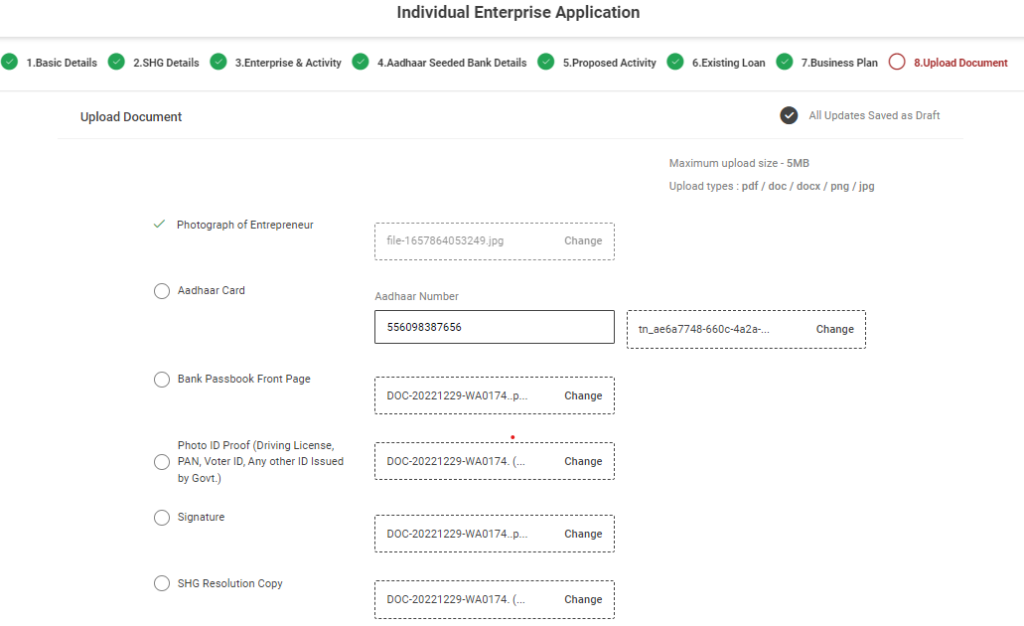Switch to 4.Aadhaar Seeded Bank Details step
Viewport: 1024px width, 626px height.
(451, 63)
